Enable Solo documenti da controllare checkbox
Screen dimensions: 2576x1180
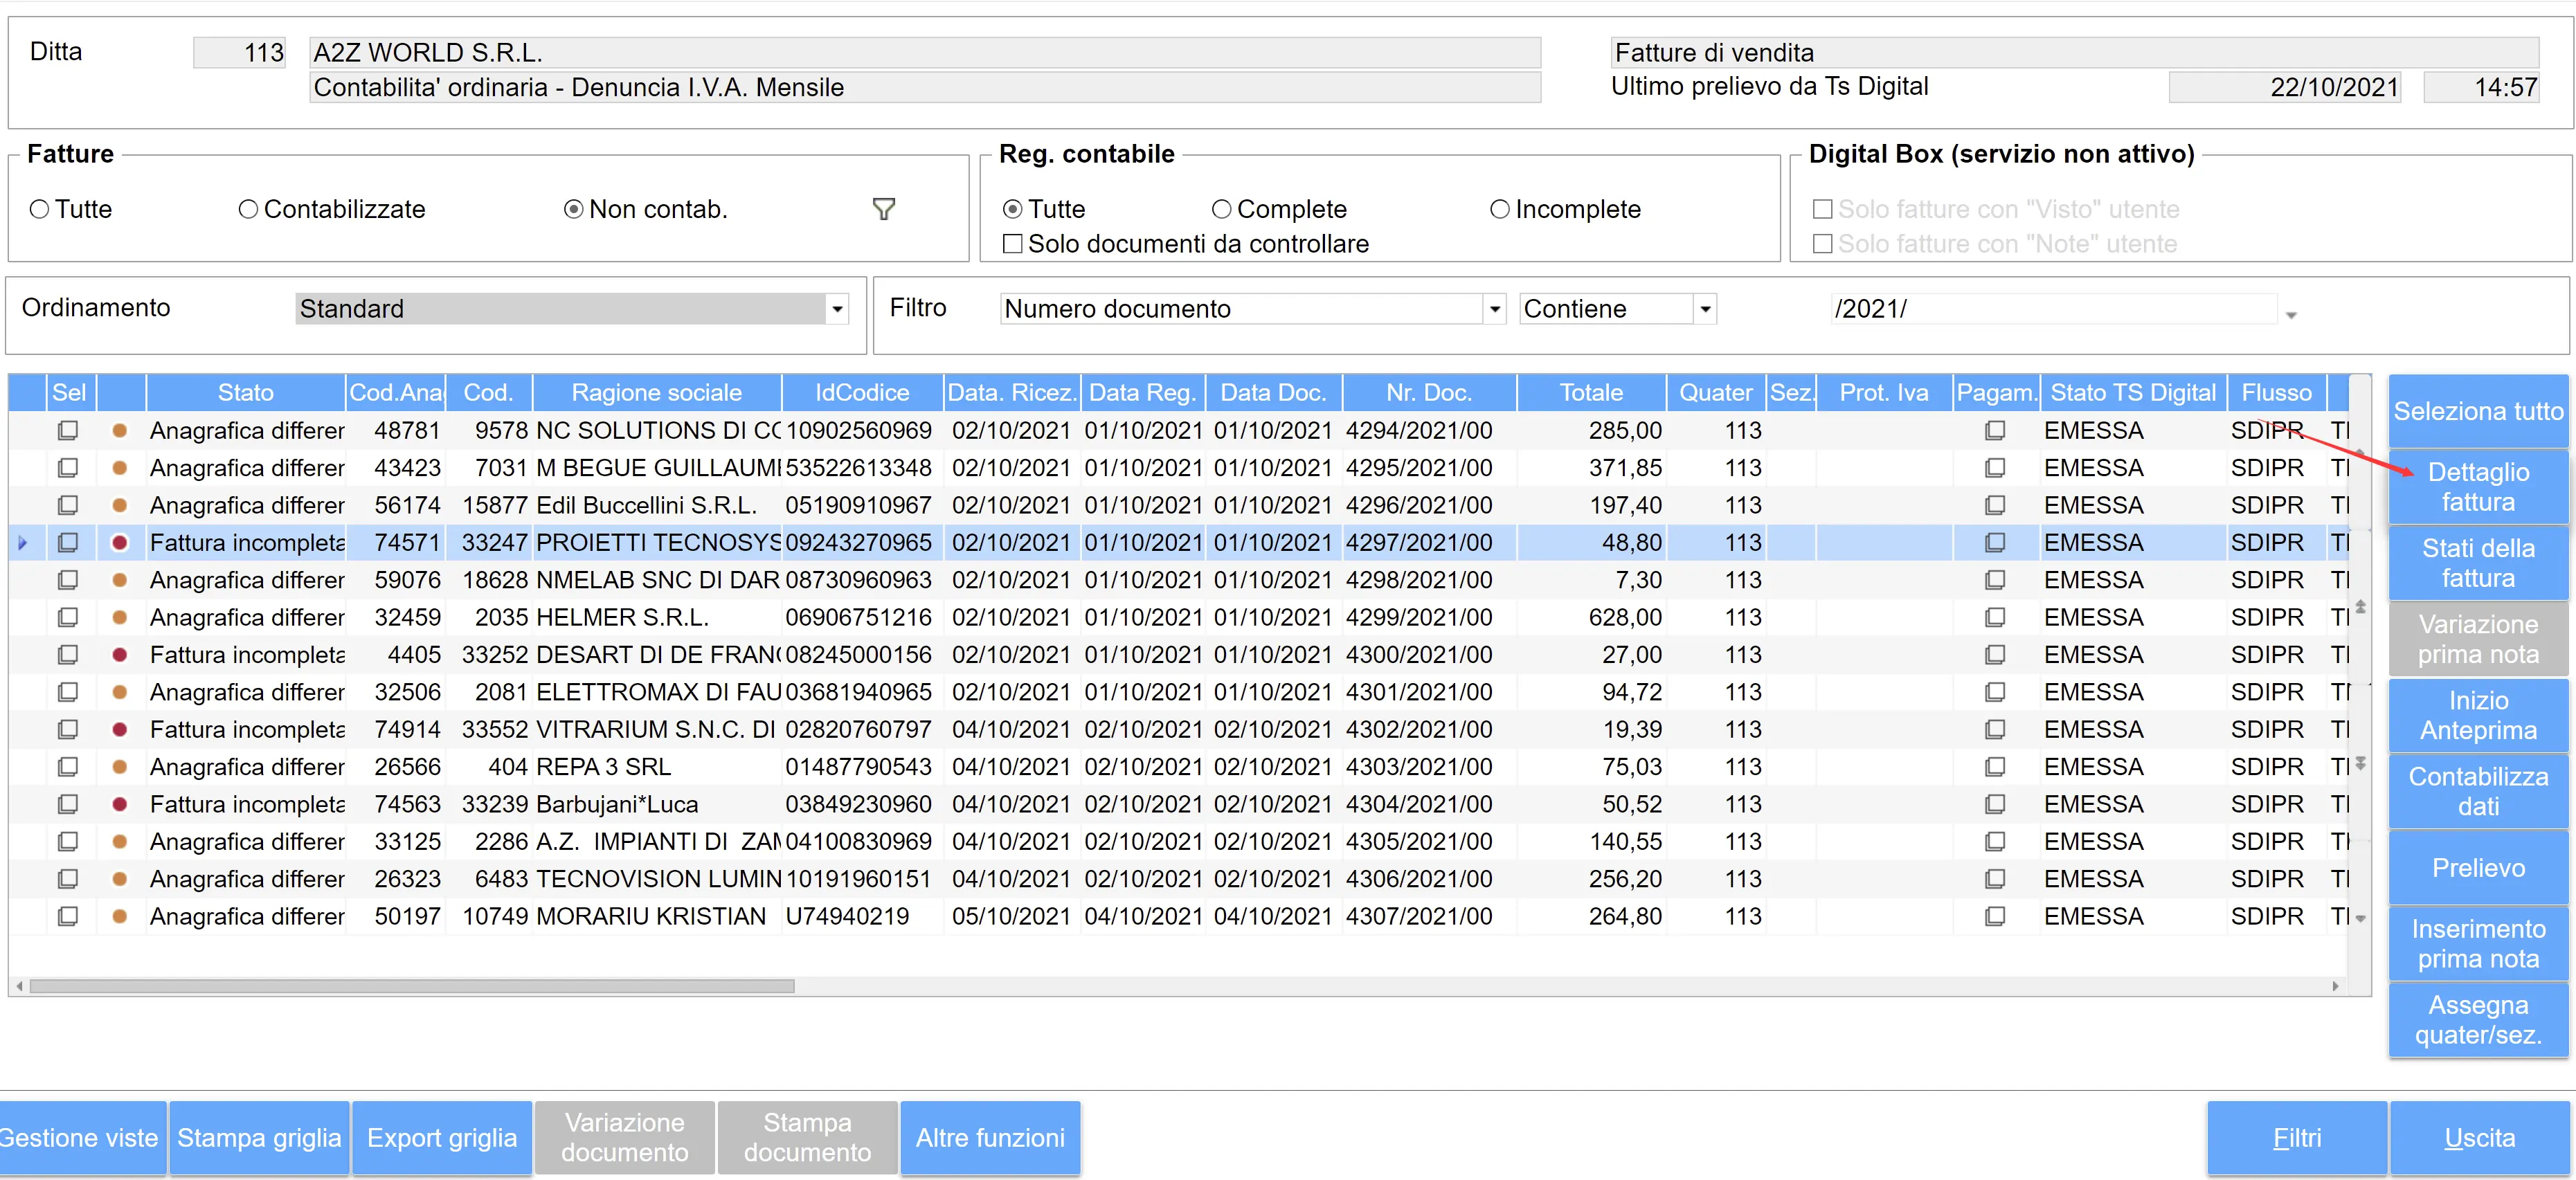click(x=1012, y=244)
